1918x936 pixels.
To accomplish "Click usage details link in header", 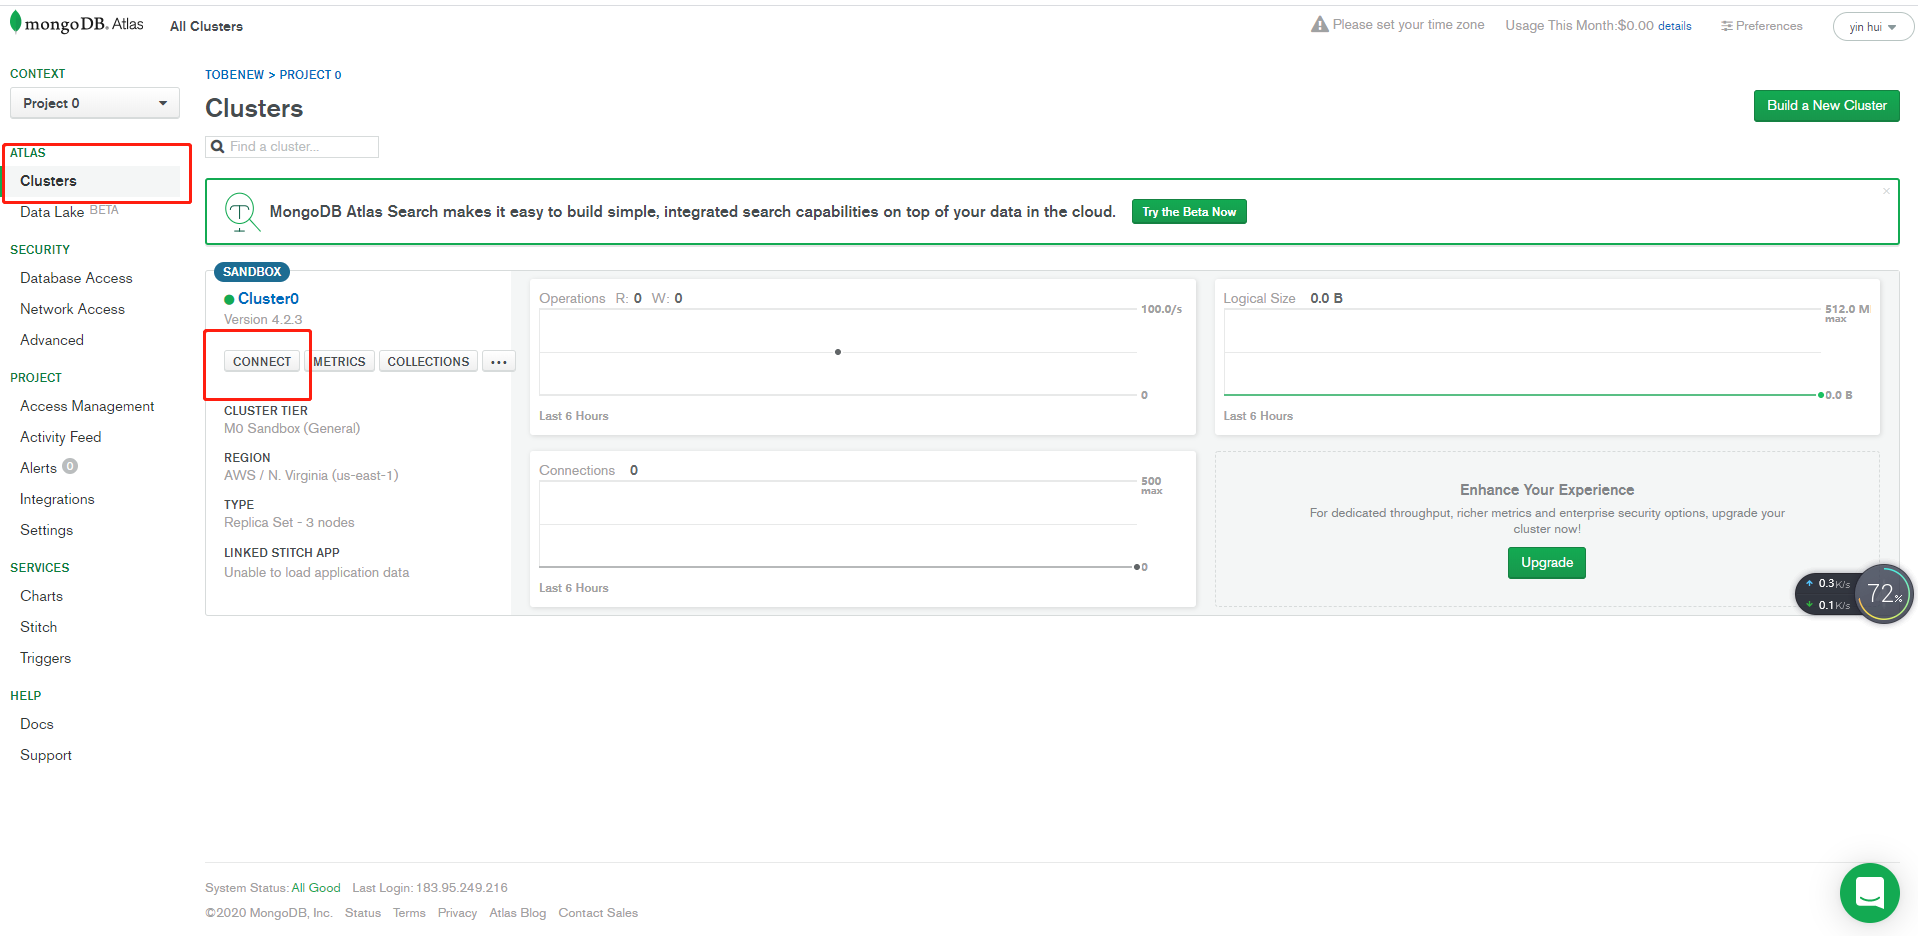I will [x=1675, y=26].
